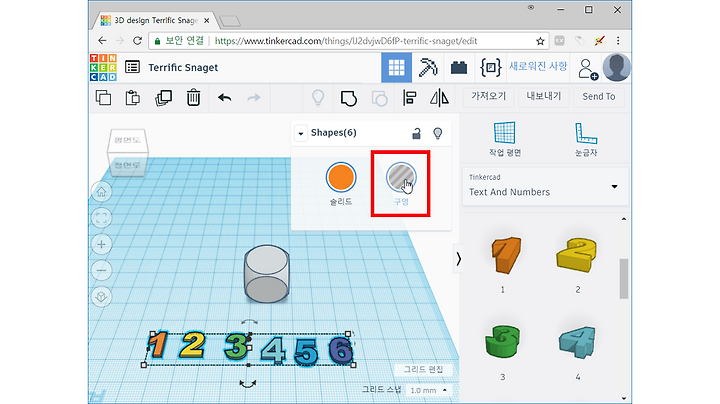Screen dimensions: 720x404
Task: Click the Workplane tool
Action: pyautogui.click(x=505, y=139)
